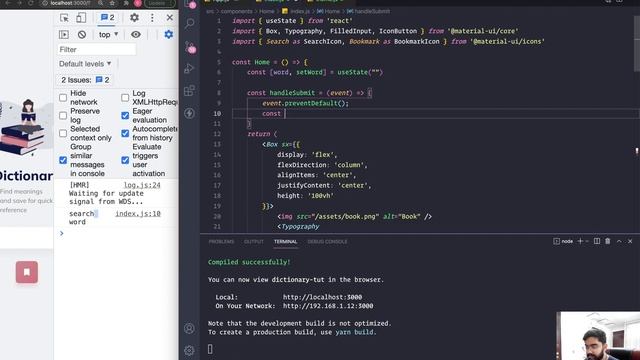
Task: Disable Autocomplete from history checkbox
Action: tap(125, 133)
